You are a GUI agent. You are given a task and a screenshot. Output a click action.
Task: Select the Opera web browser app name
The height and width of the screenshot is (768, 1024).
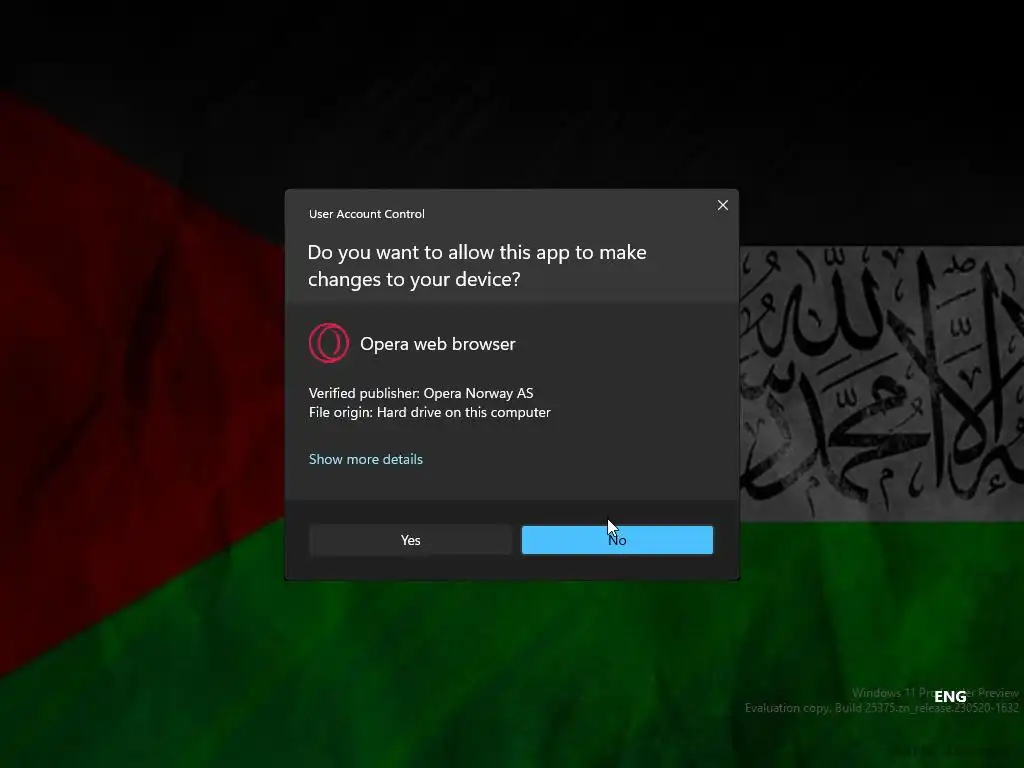click(x=438, y=344)
